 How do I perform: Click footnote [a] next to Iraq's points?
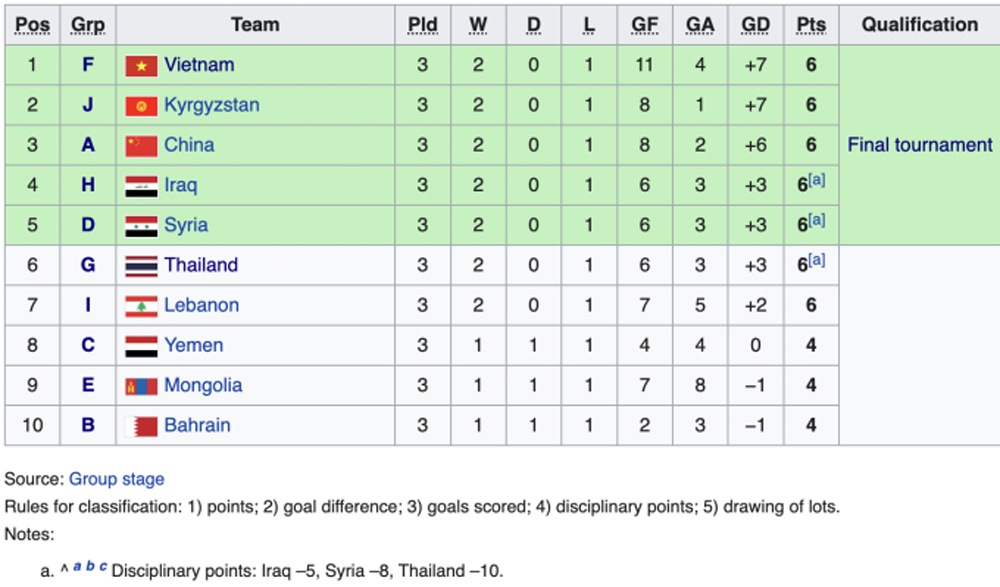click(x=817, y=180)
